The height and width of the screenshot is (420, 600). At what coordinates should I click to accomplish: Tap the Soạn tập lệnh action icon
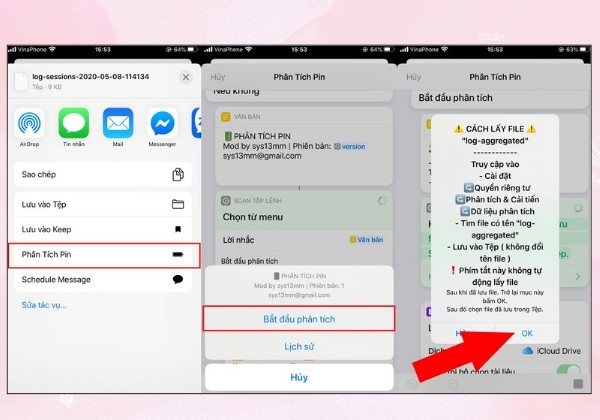226,200
